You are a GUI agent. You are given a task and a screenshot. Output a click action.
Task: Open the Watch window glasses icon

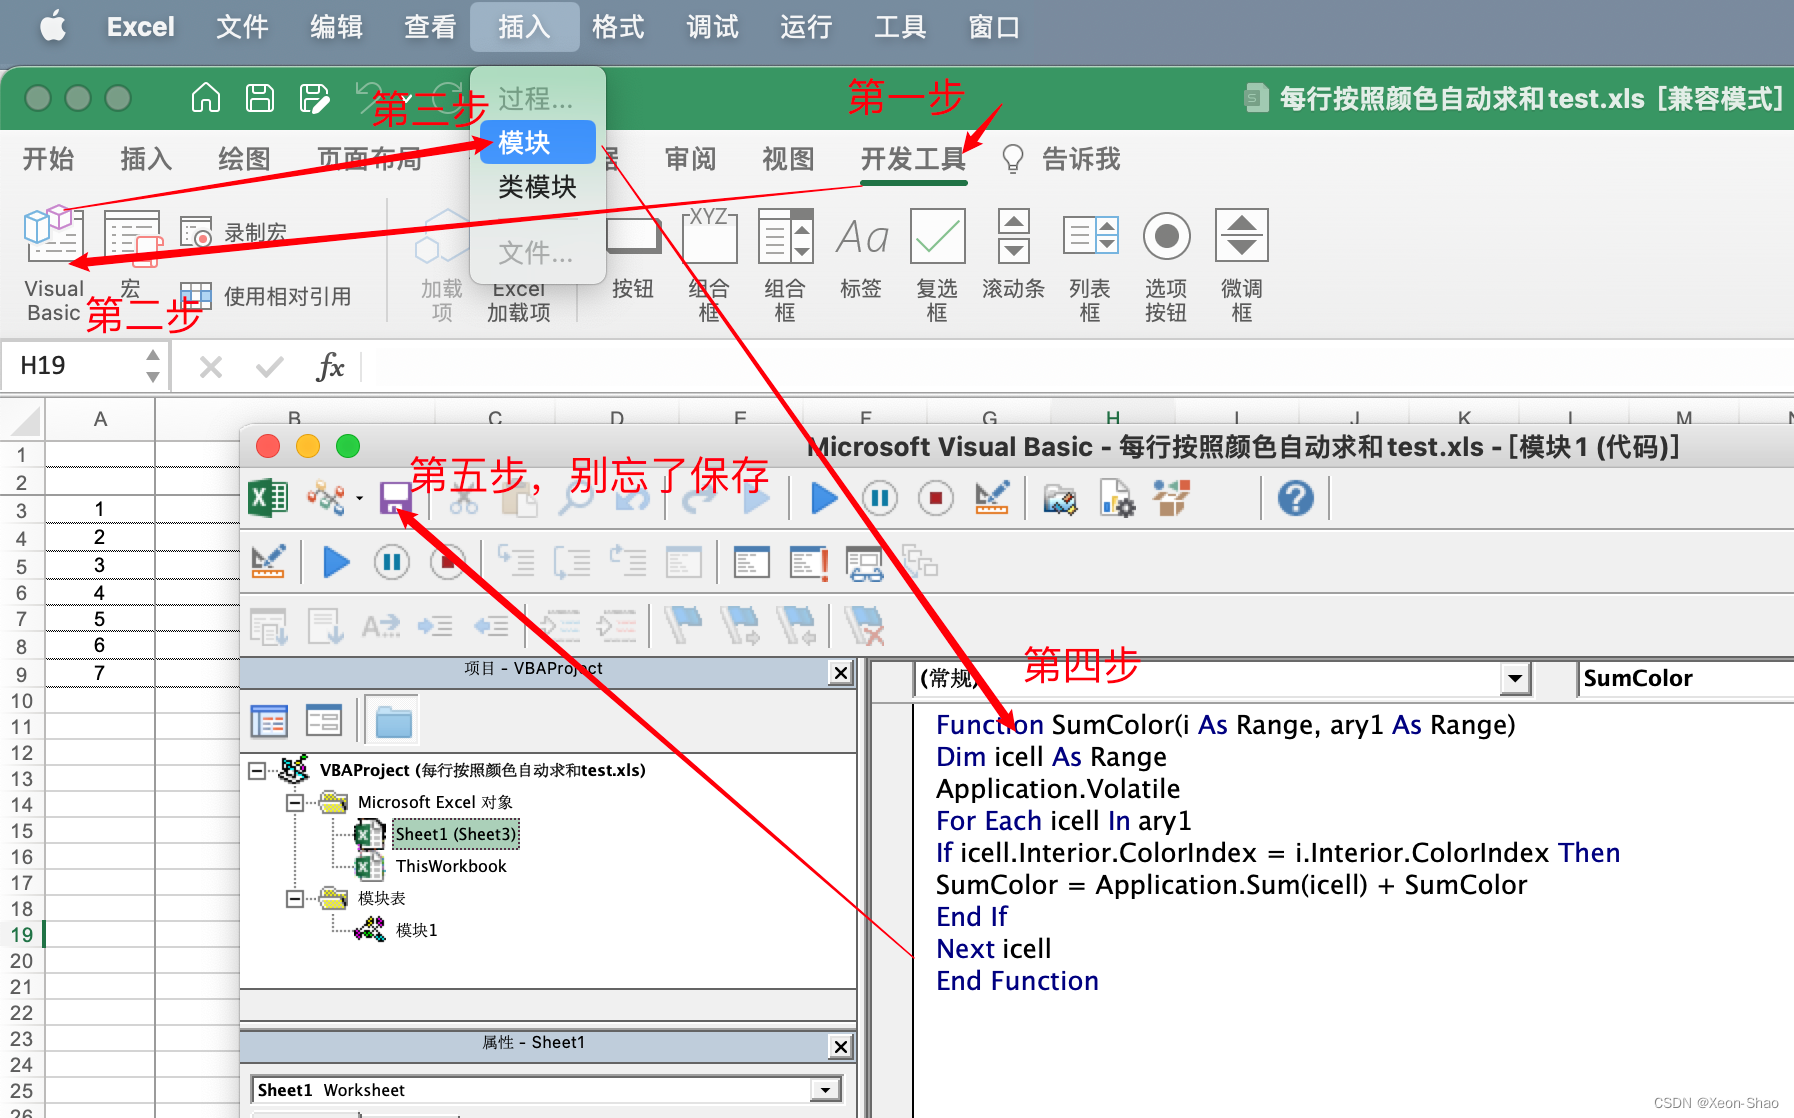click(865, 563)
